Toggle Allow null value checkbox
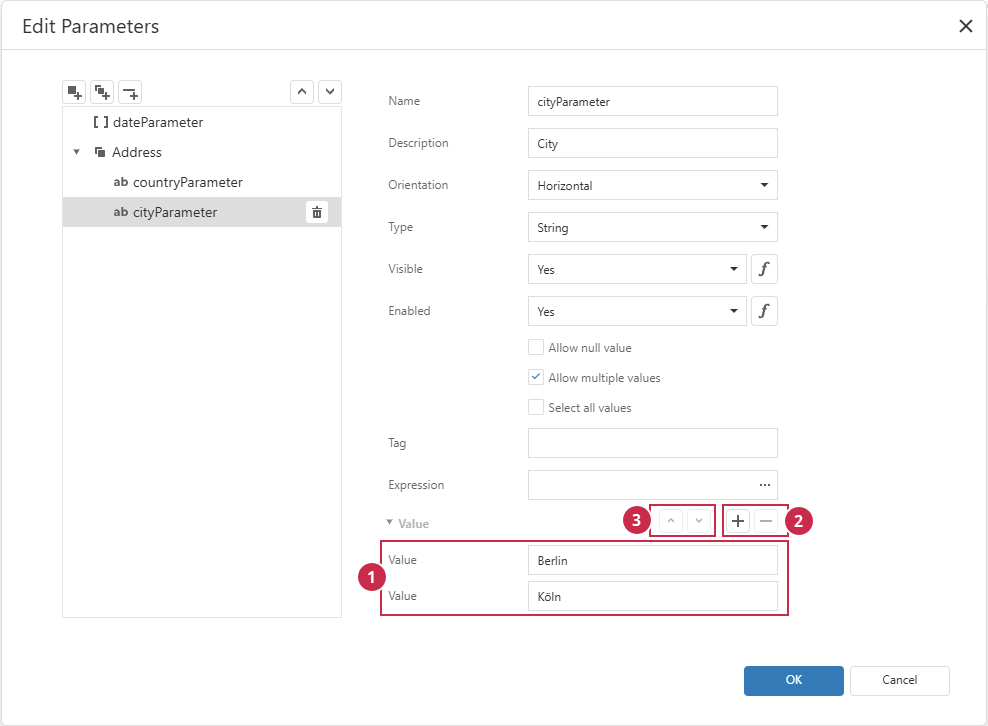 (x=536, y=347)
